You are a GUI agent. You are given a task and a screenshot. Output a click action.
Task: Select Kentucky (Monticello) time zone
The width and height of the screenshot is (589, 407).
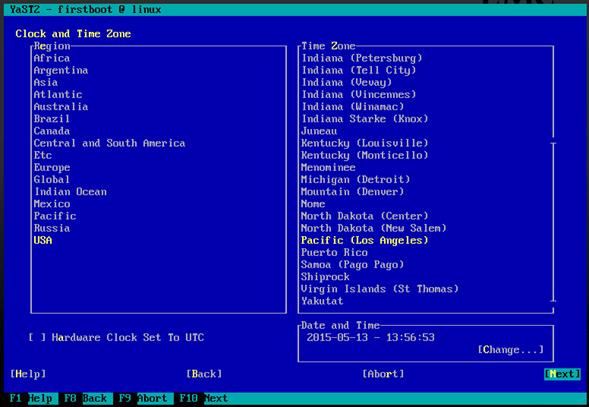365,155
